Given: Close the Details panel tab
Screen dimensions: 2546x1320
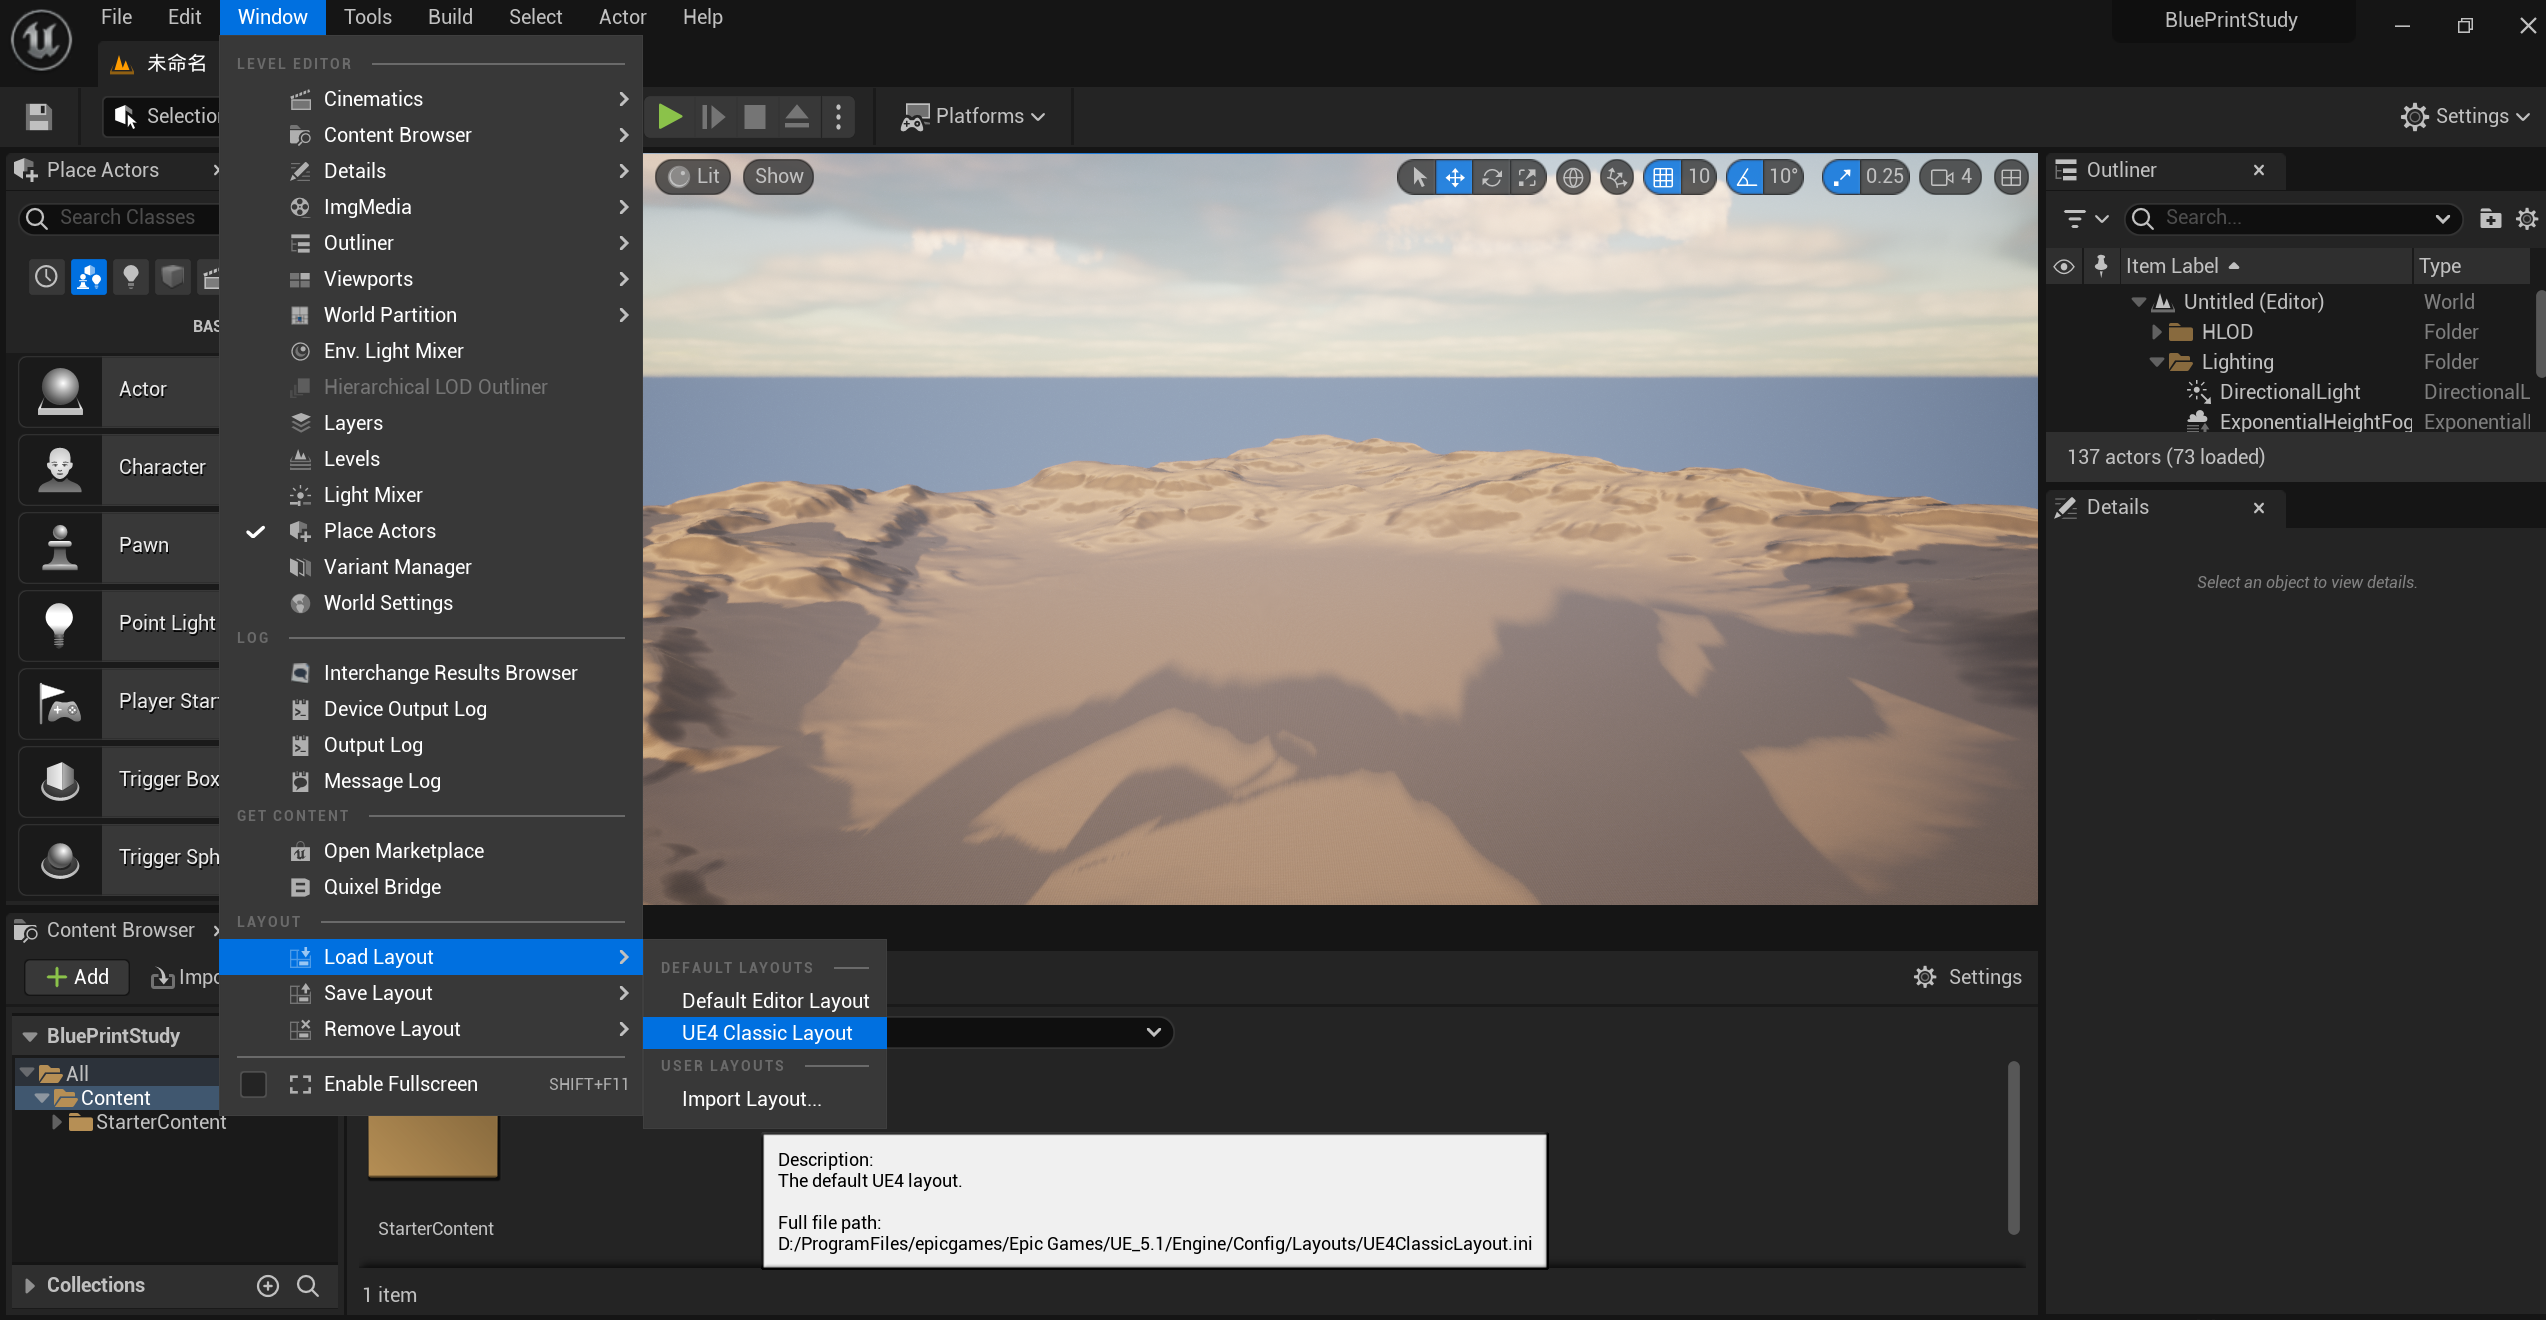Looking at the screenshot, I should [2259, 508].
